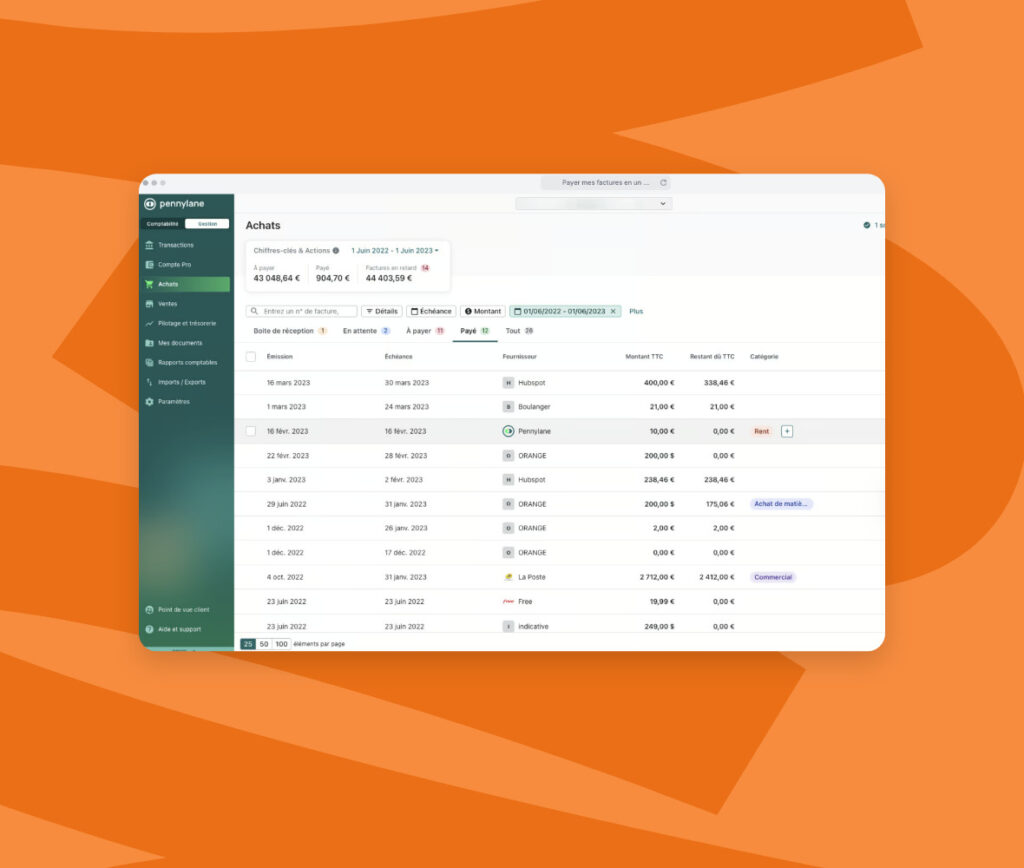Screen dimensions: 1024x868
Task: Select the Payé tab
Action: click(475, 330)
